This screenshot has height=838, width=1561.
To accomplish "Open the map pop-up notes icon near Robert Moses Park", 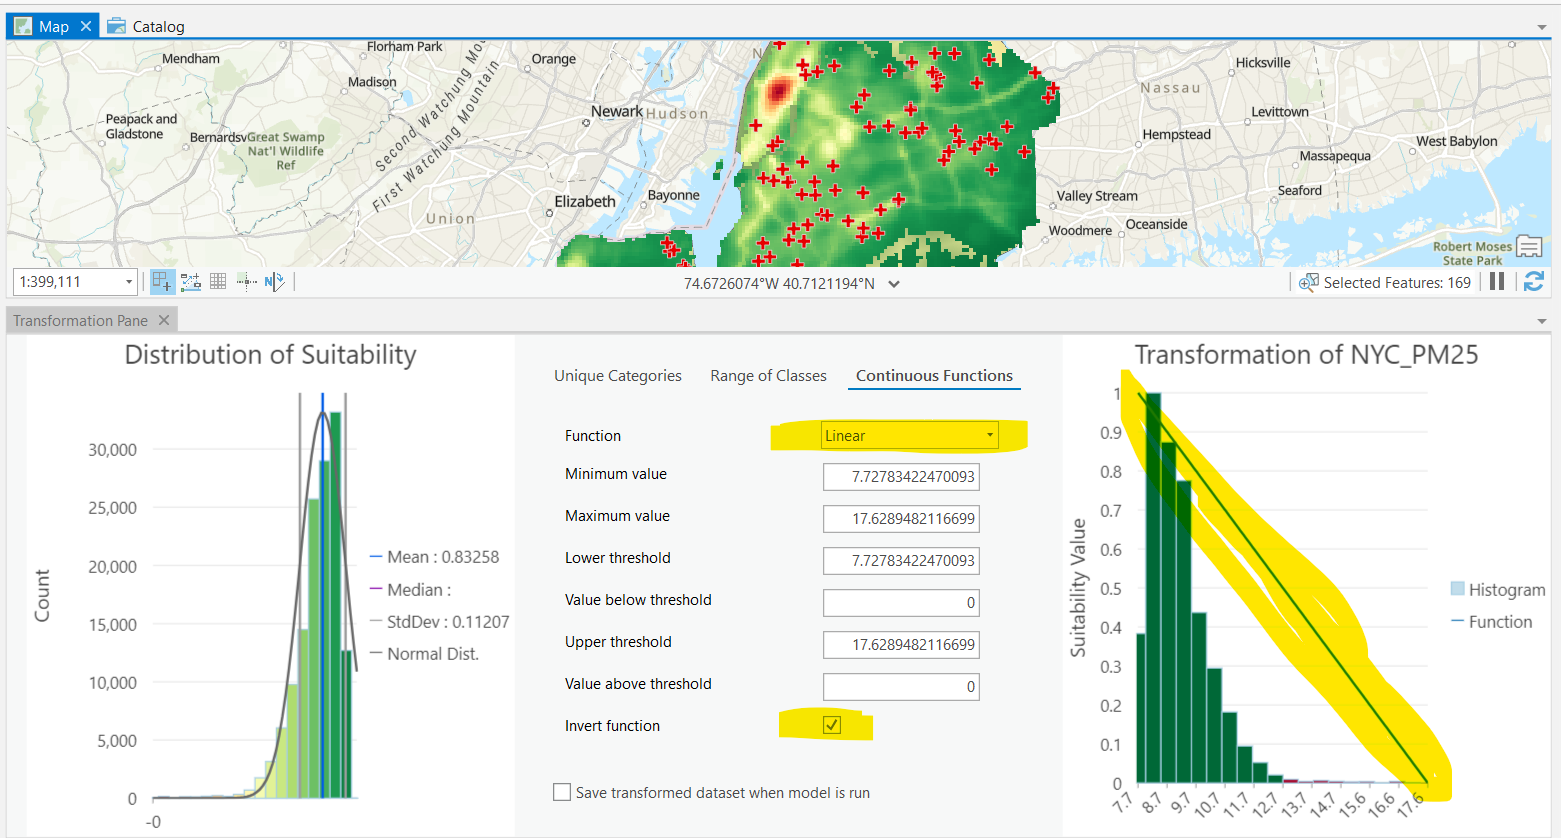I will (x=1528, y=246).
